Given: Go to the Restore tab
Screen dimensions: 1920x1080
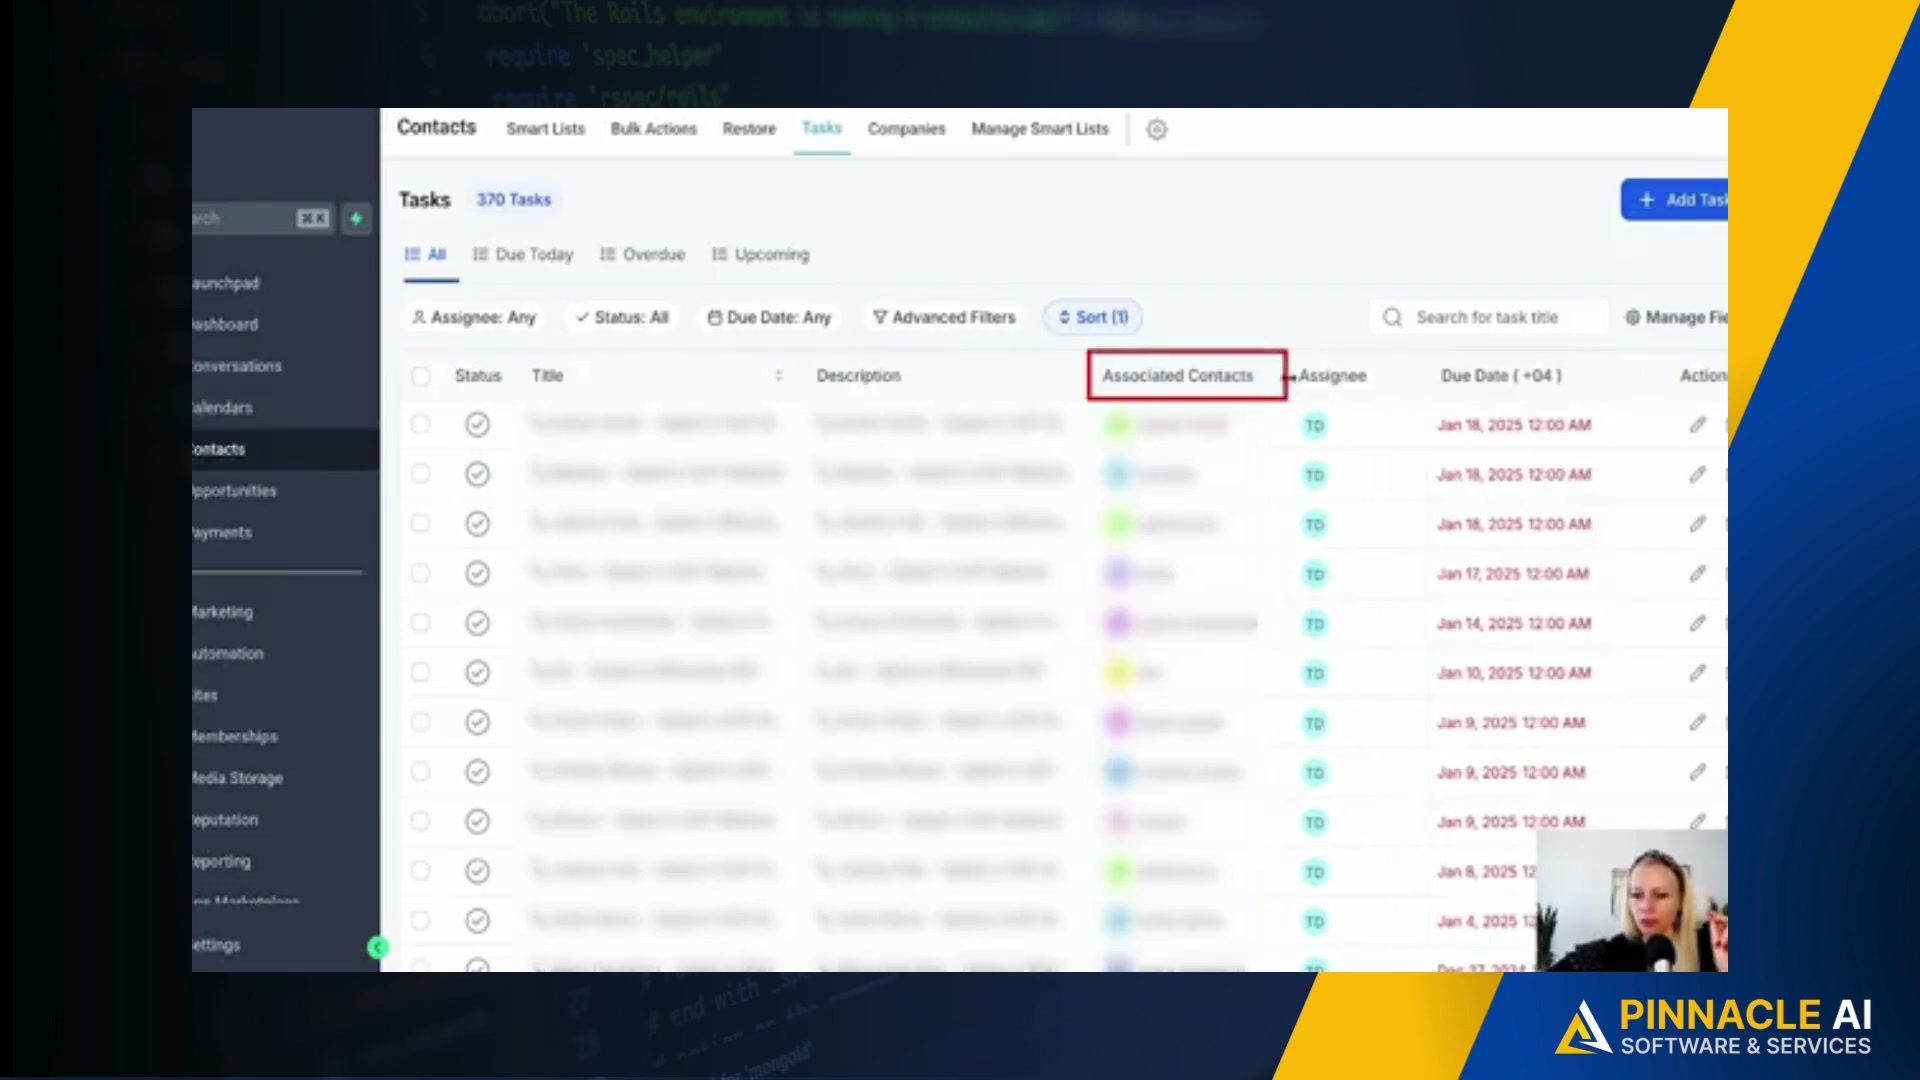Looking at the screenshot, I should point(749,129).
